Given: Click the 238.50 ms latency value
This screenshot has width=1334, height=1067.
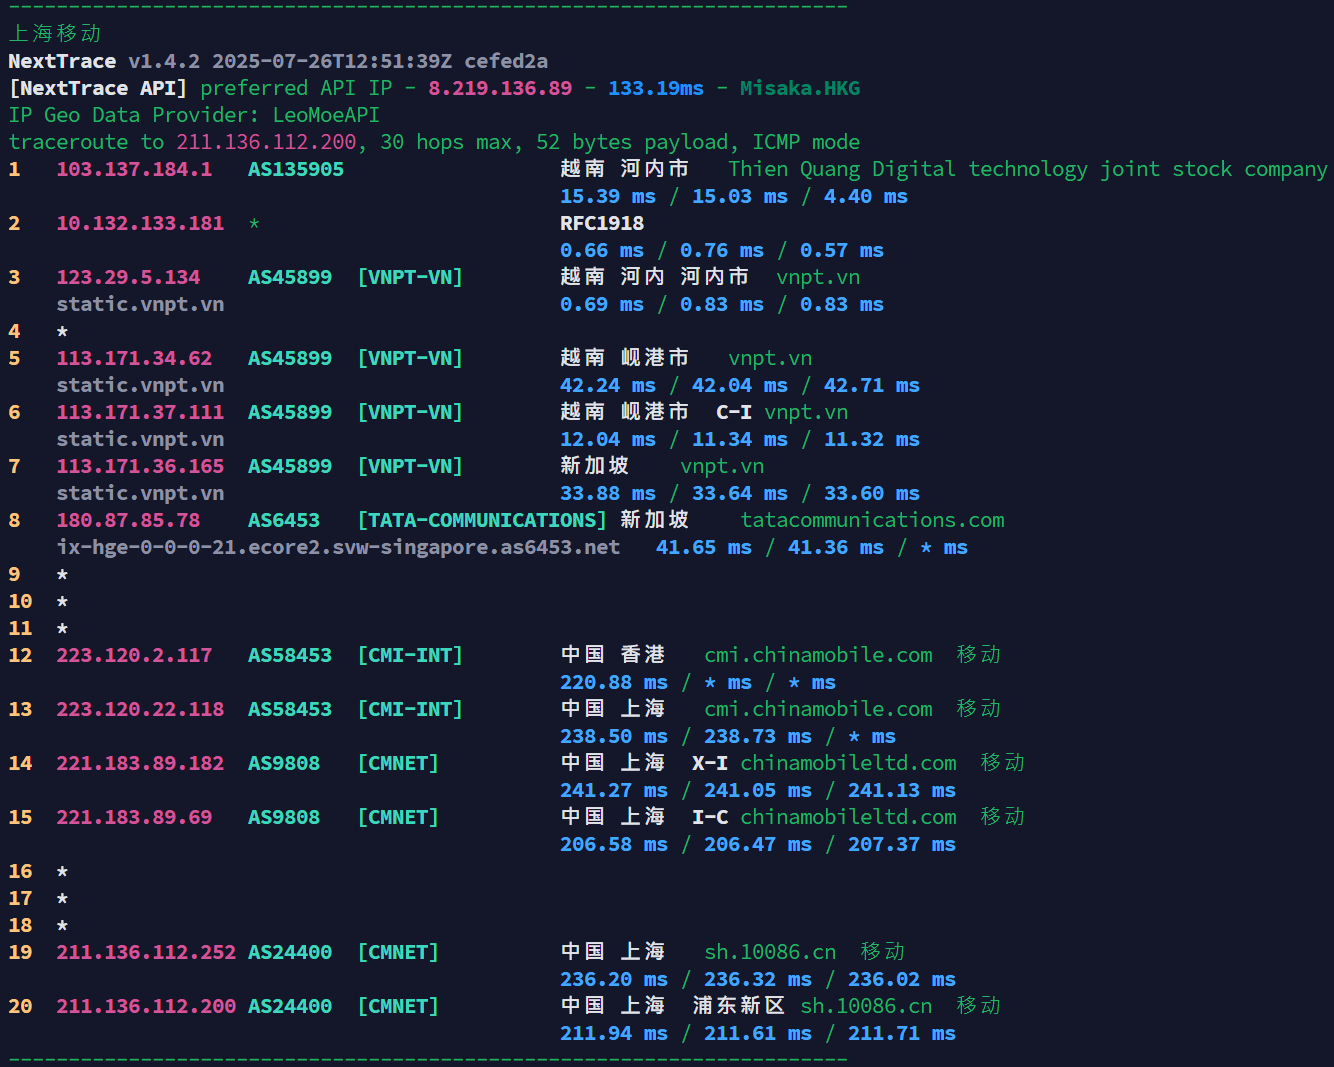Looking at the screenshot, I should (x=614, y=736).
